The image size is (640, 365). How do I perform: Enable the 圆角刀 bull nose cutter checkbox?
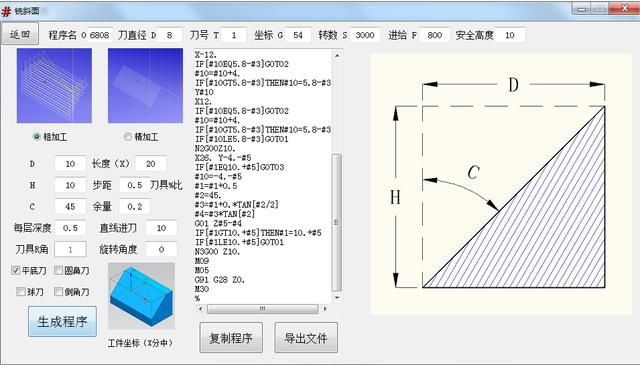pos(58,270)
